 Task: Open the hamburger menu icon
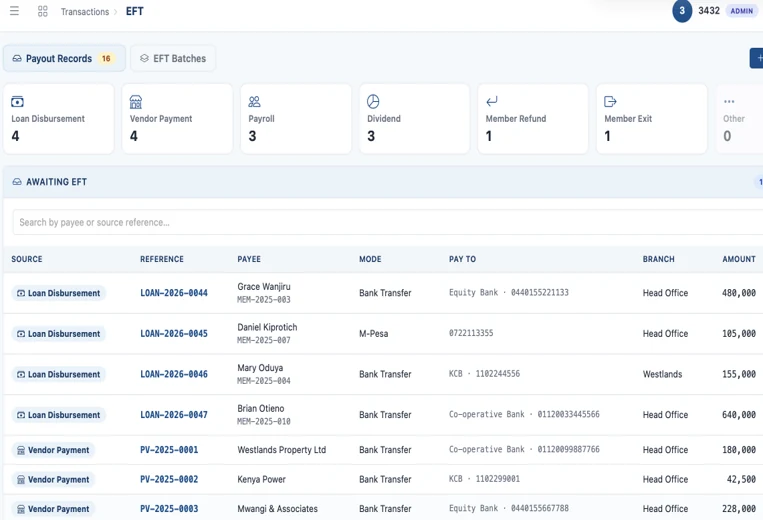click(14, 11)
